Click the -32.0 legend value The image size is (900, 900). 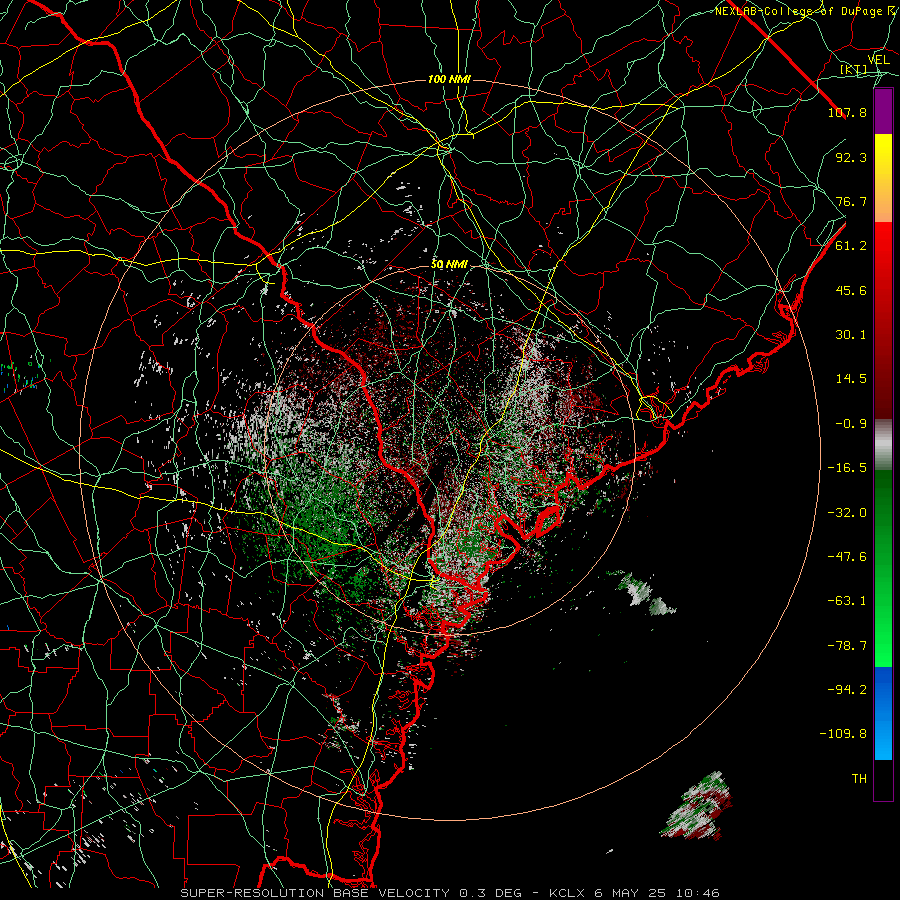[847, 513]
